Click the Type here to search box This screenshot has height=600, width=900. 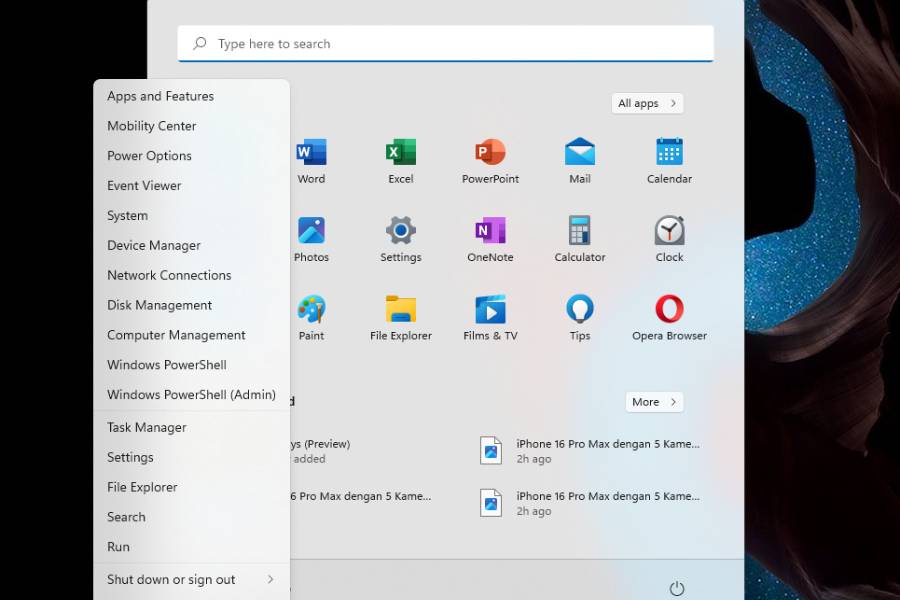click(446, 44)
